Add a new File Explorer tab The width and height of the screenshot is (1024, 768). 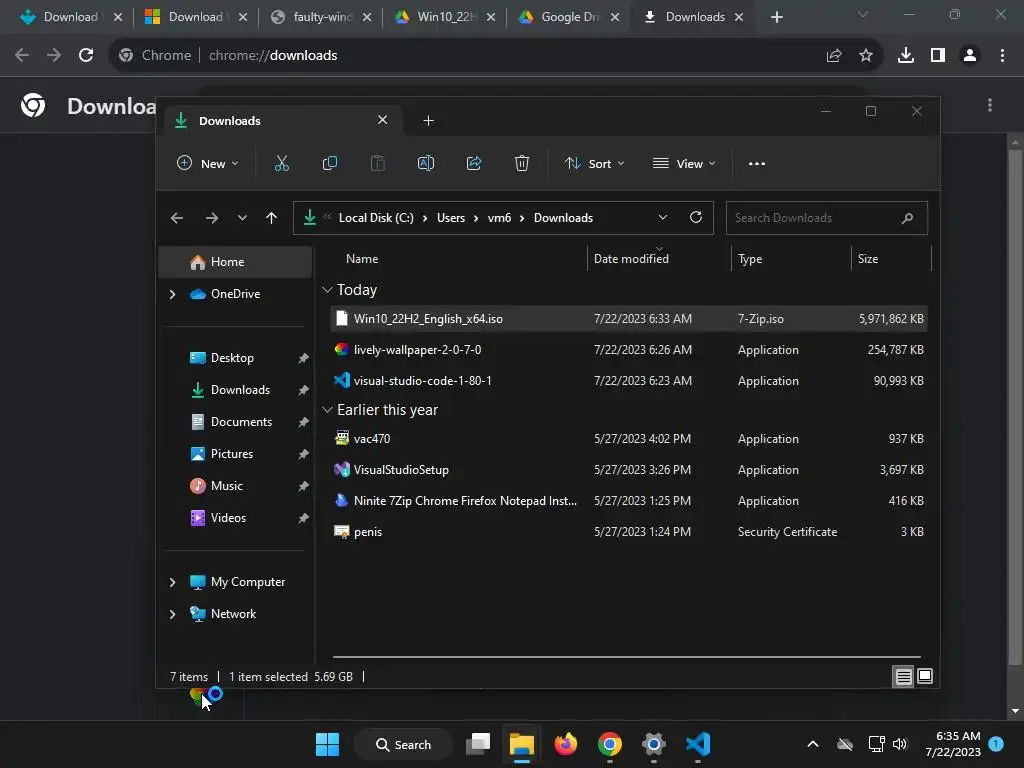428,121
